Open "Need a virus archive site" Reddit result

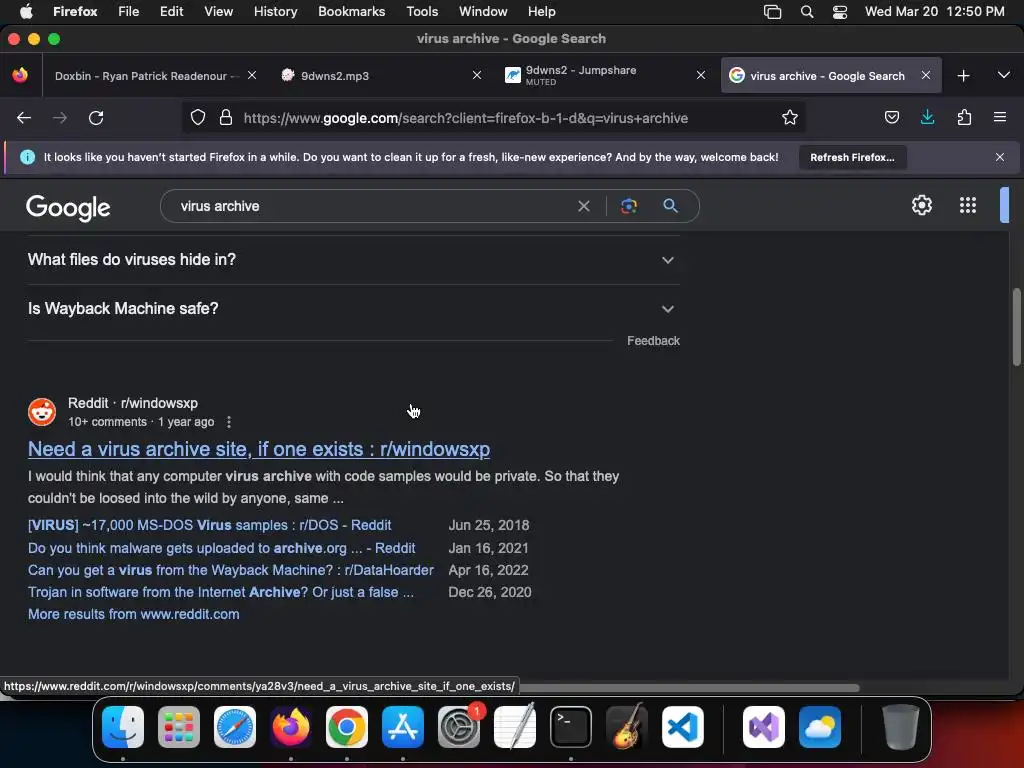[259, 449]
